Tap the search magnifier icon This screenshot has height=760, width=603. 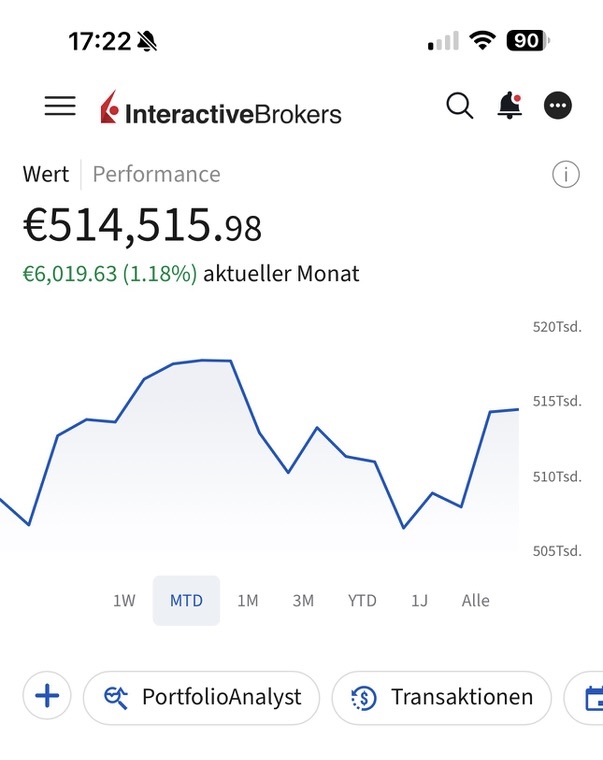pyautogui.click(x=459, y=106)
